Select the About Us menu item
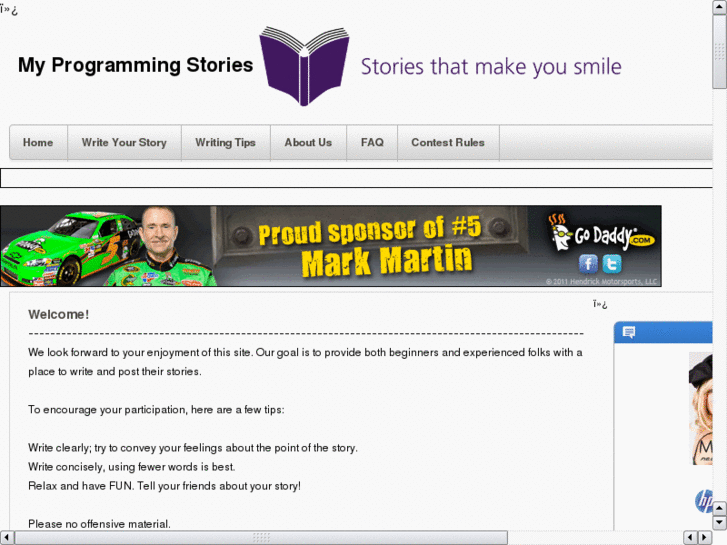Screen dimensions: 727x545 point(308,142)
